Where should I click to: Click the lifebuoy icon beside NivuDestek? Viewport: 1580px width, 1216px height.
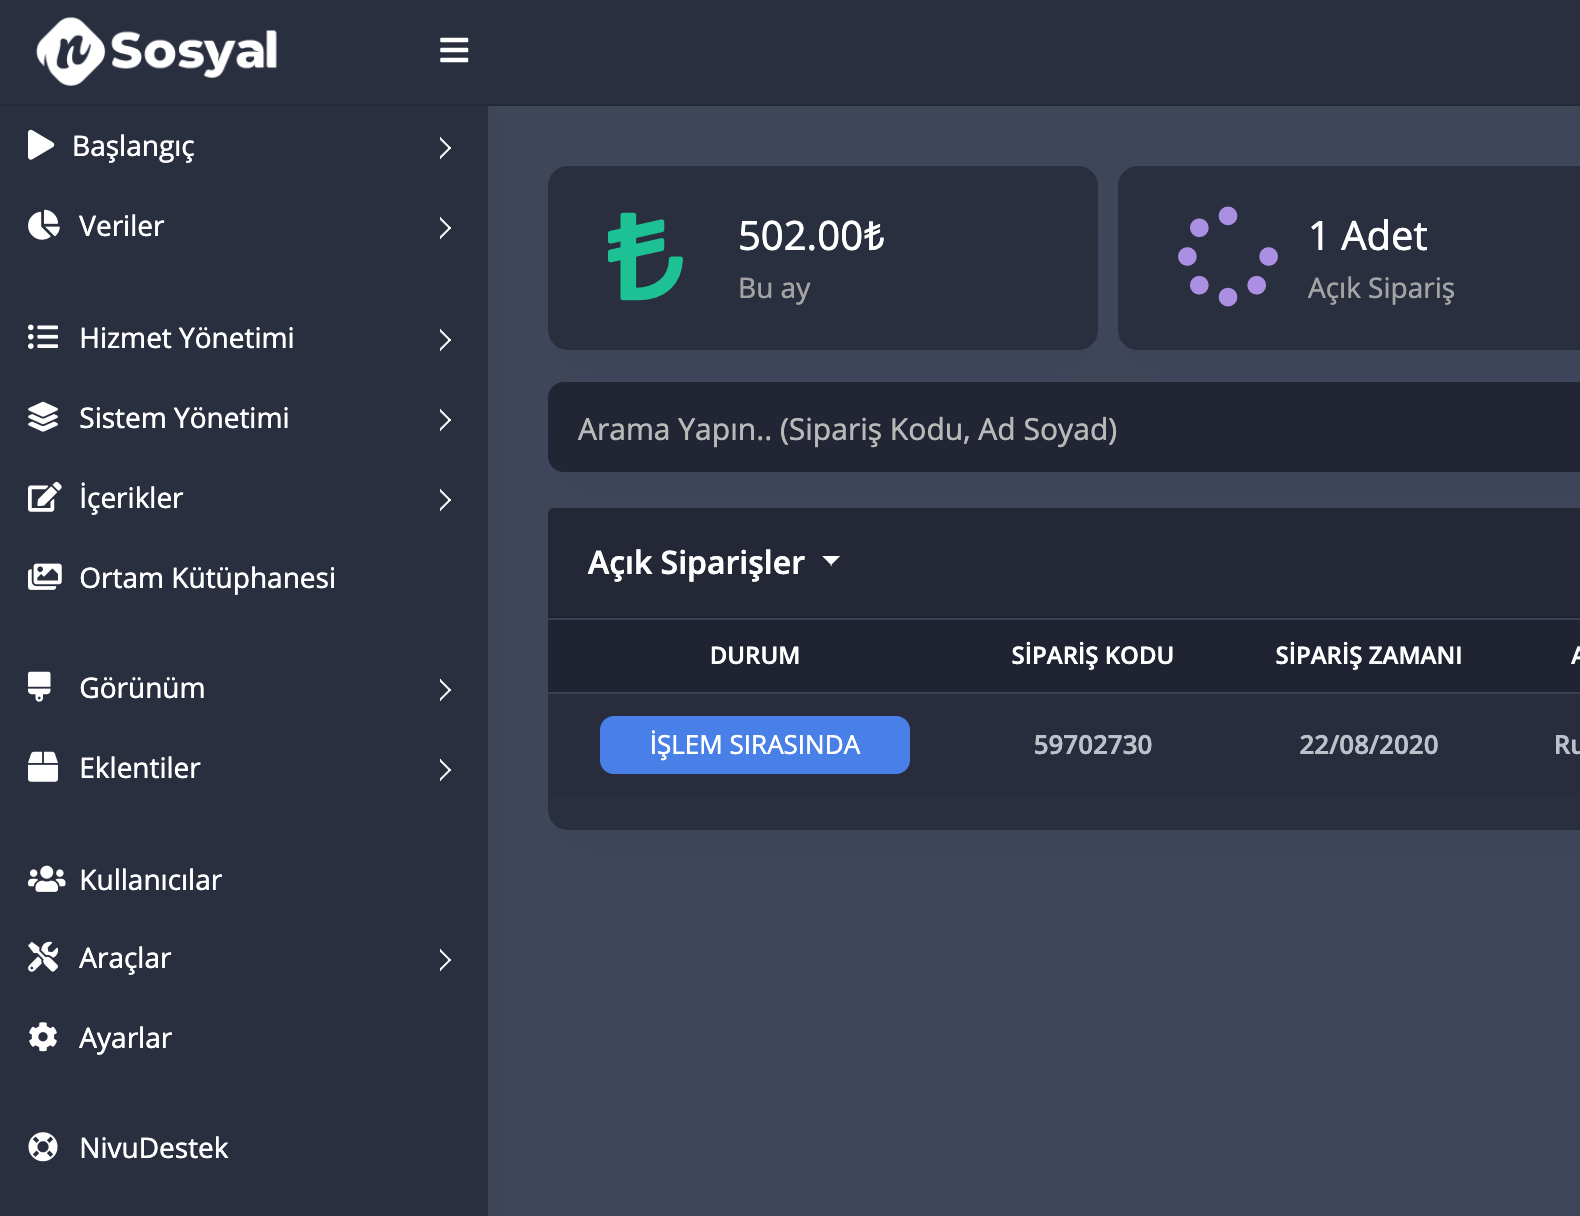tap(43, 1147)
